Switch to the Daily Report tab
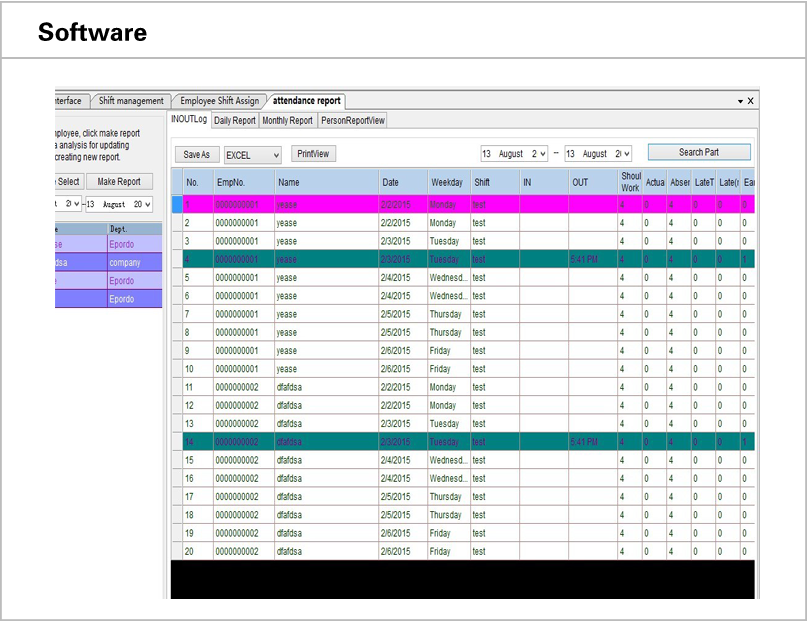The width and height of the screenshot is (807, 622). pos(235,119)
